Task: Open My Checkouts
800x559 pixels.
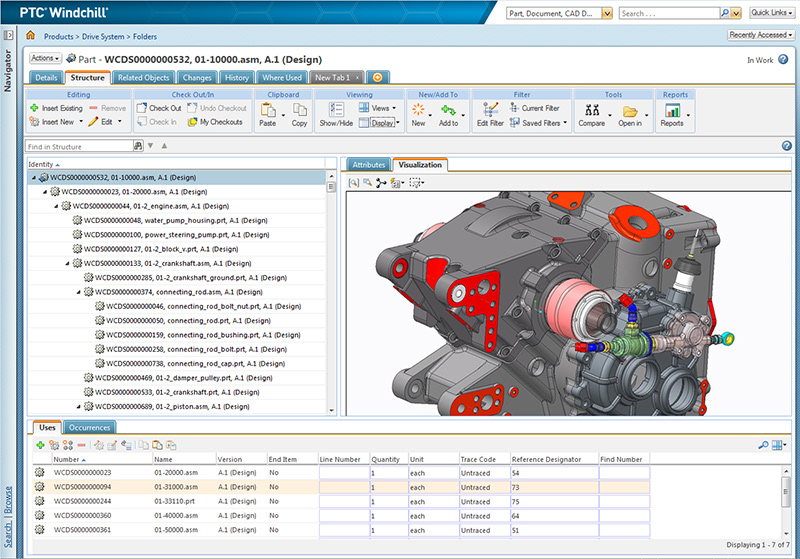Action: pos(215,122)
